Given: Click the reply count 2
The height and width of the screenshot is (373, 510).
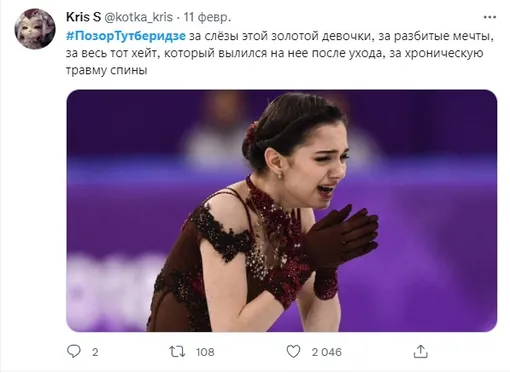Looking at the screenshot, I should pos(95,352).
